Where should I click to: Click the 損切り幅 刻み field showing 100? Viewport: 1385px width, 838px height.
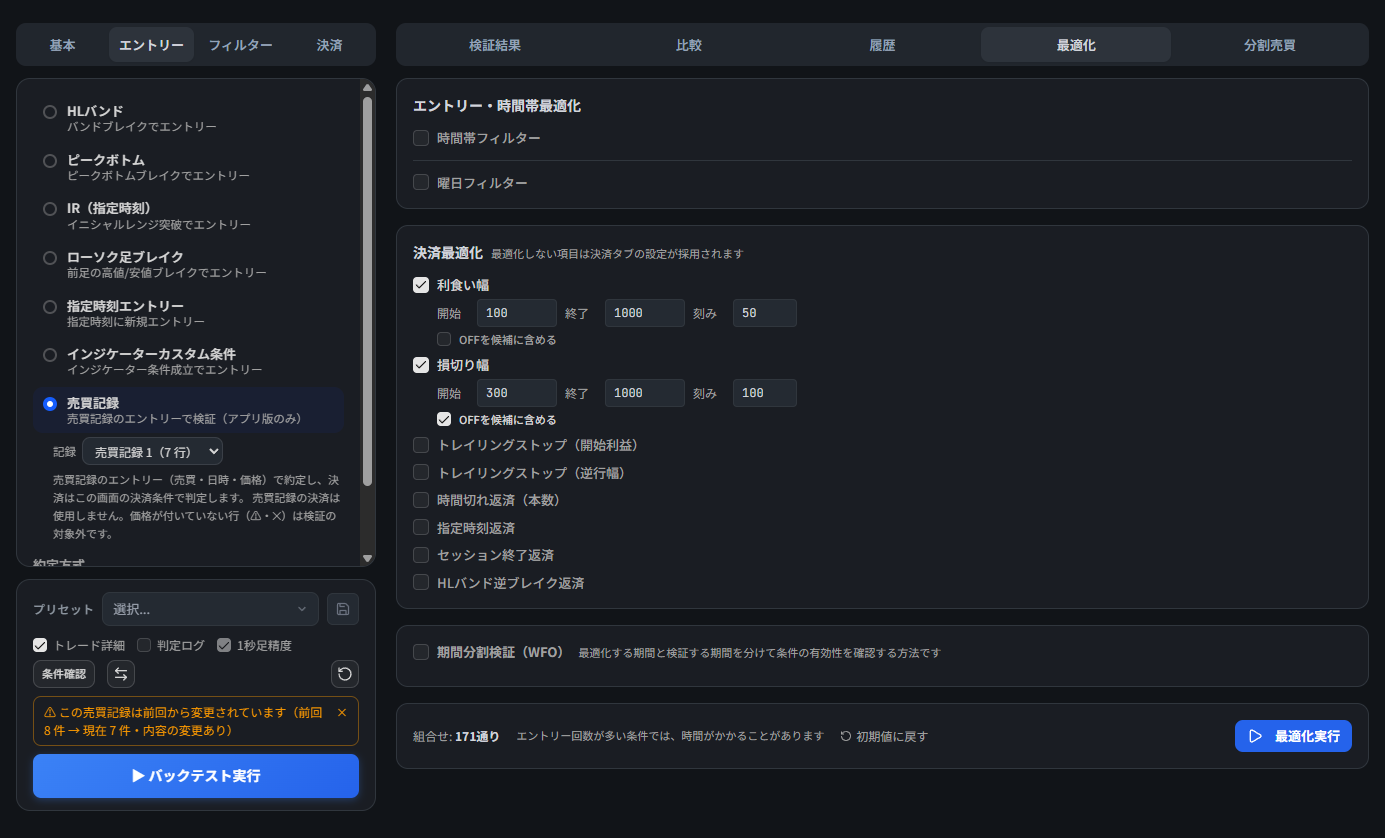tap(765, 393)
